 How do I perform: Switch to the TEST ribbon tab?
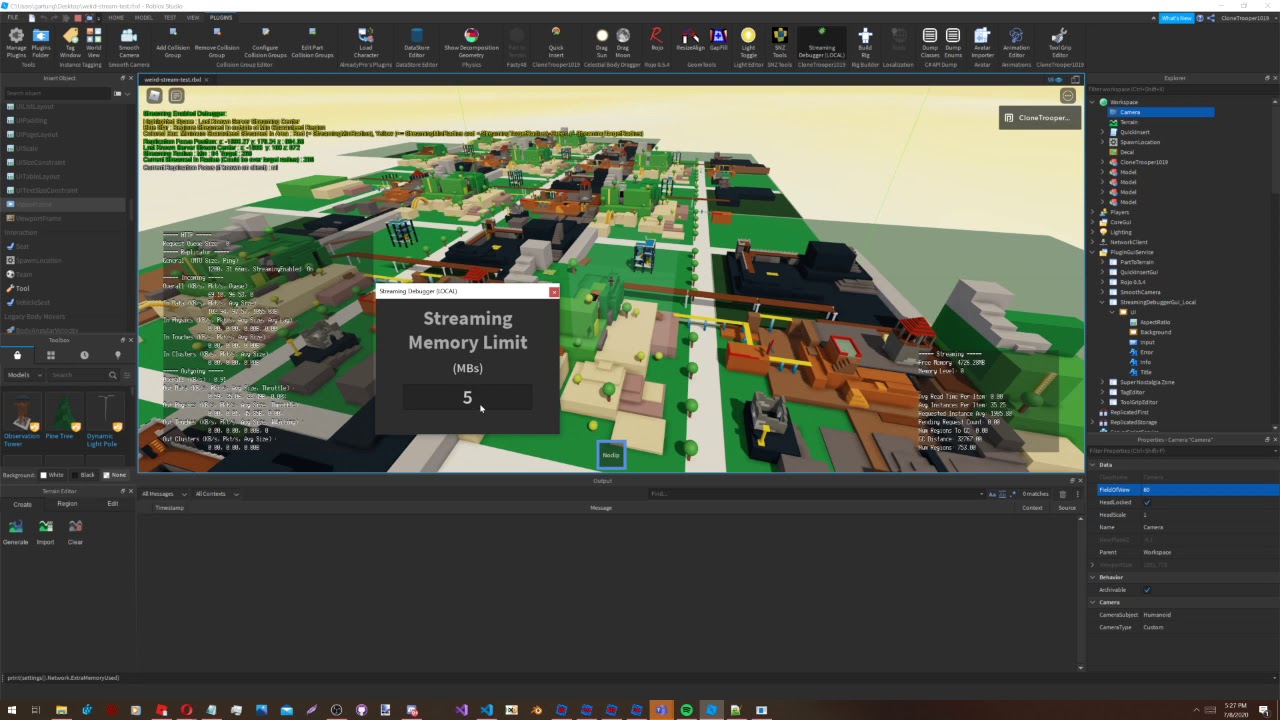[170, 18]
